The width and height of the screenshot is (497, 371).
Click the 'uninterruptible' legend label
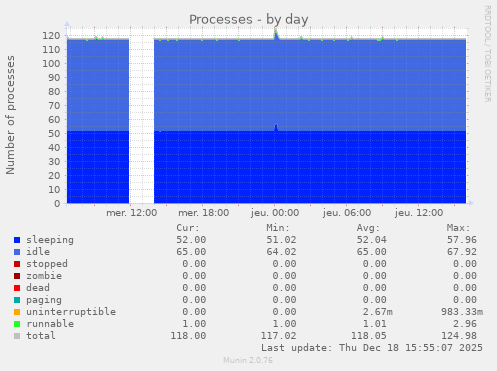tap(71, 312)
